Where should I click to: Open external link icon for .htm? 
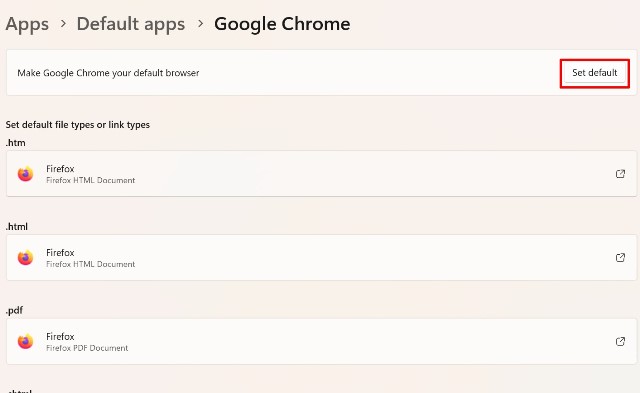coord(620,174)
